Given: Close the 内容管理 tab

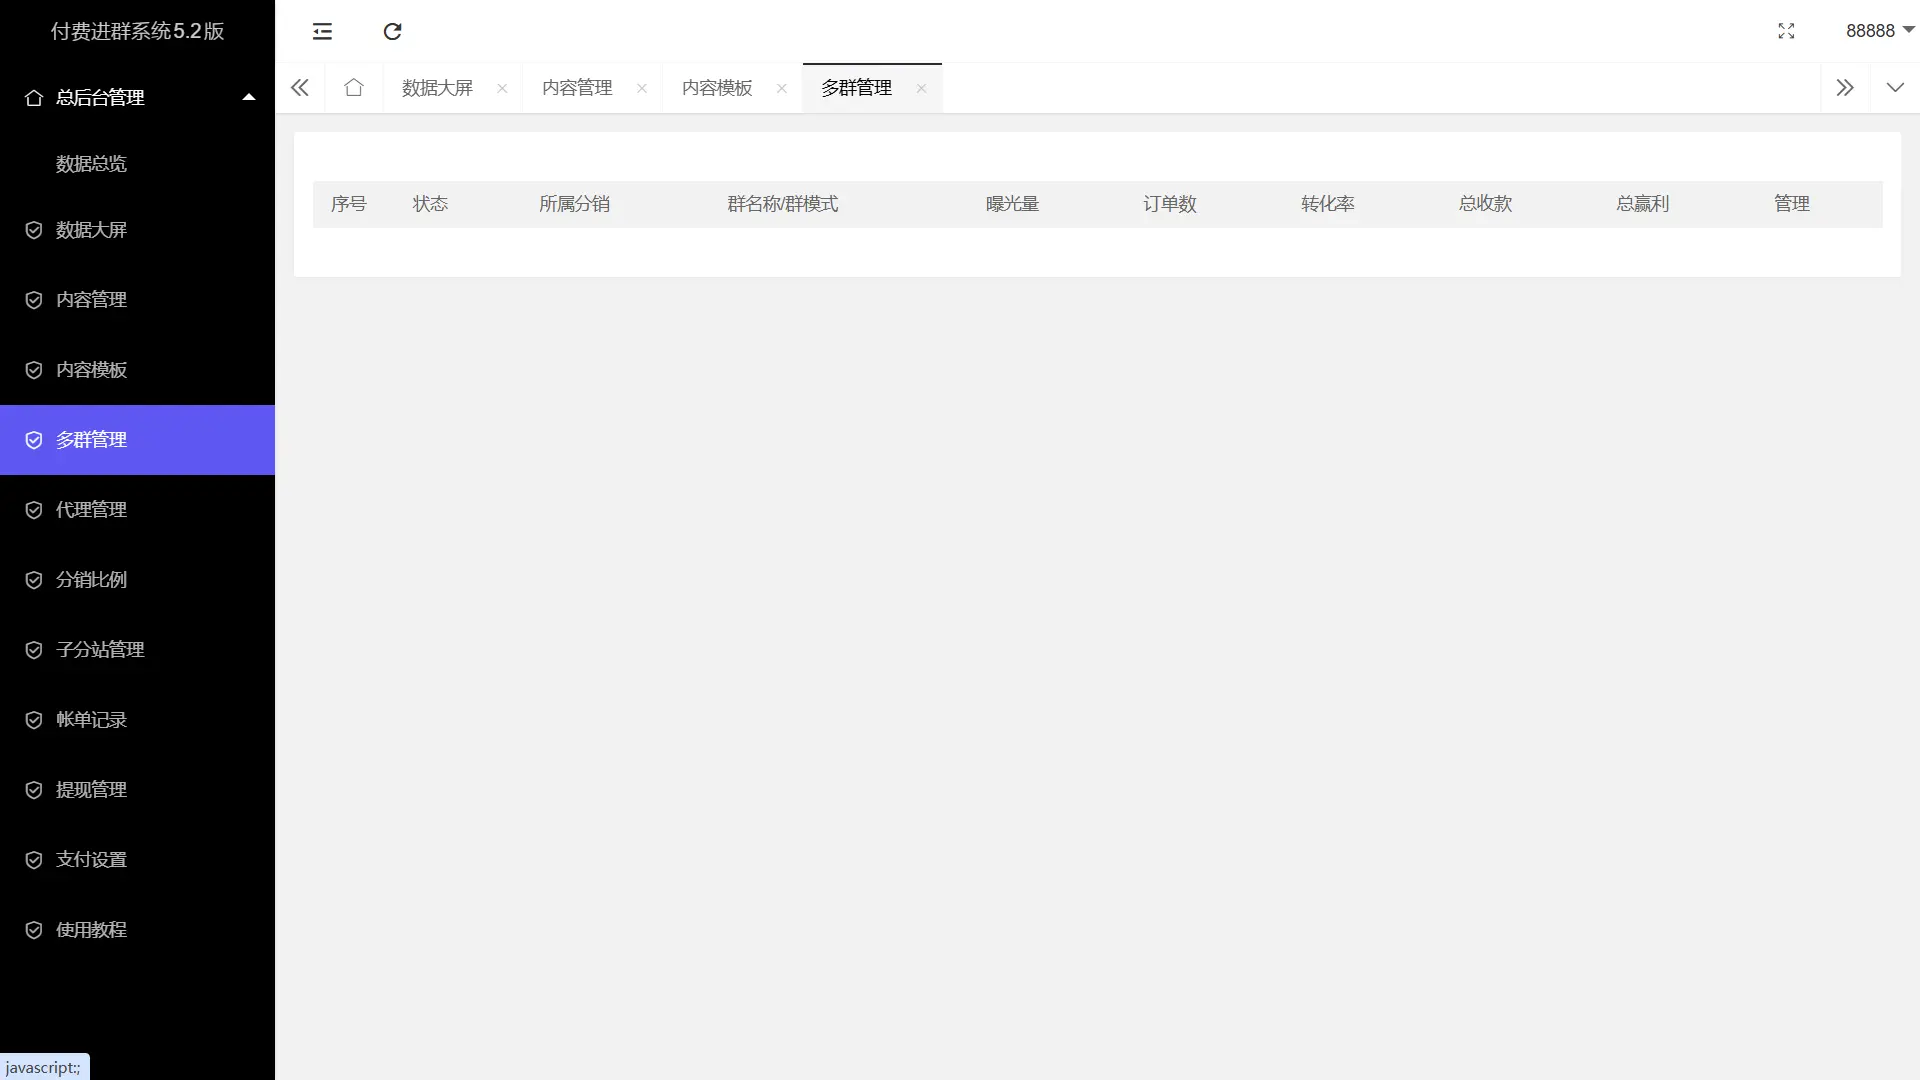Looking at the screenshot, I should click(642, 88).
